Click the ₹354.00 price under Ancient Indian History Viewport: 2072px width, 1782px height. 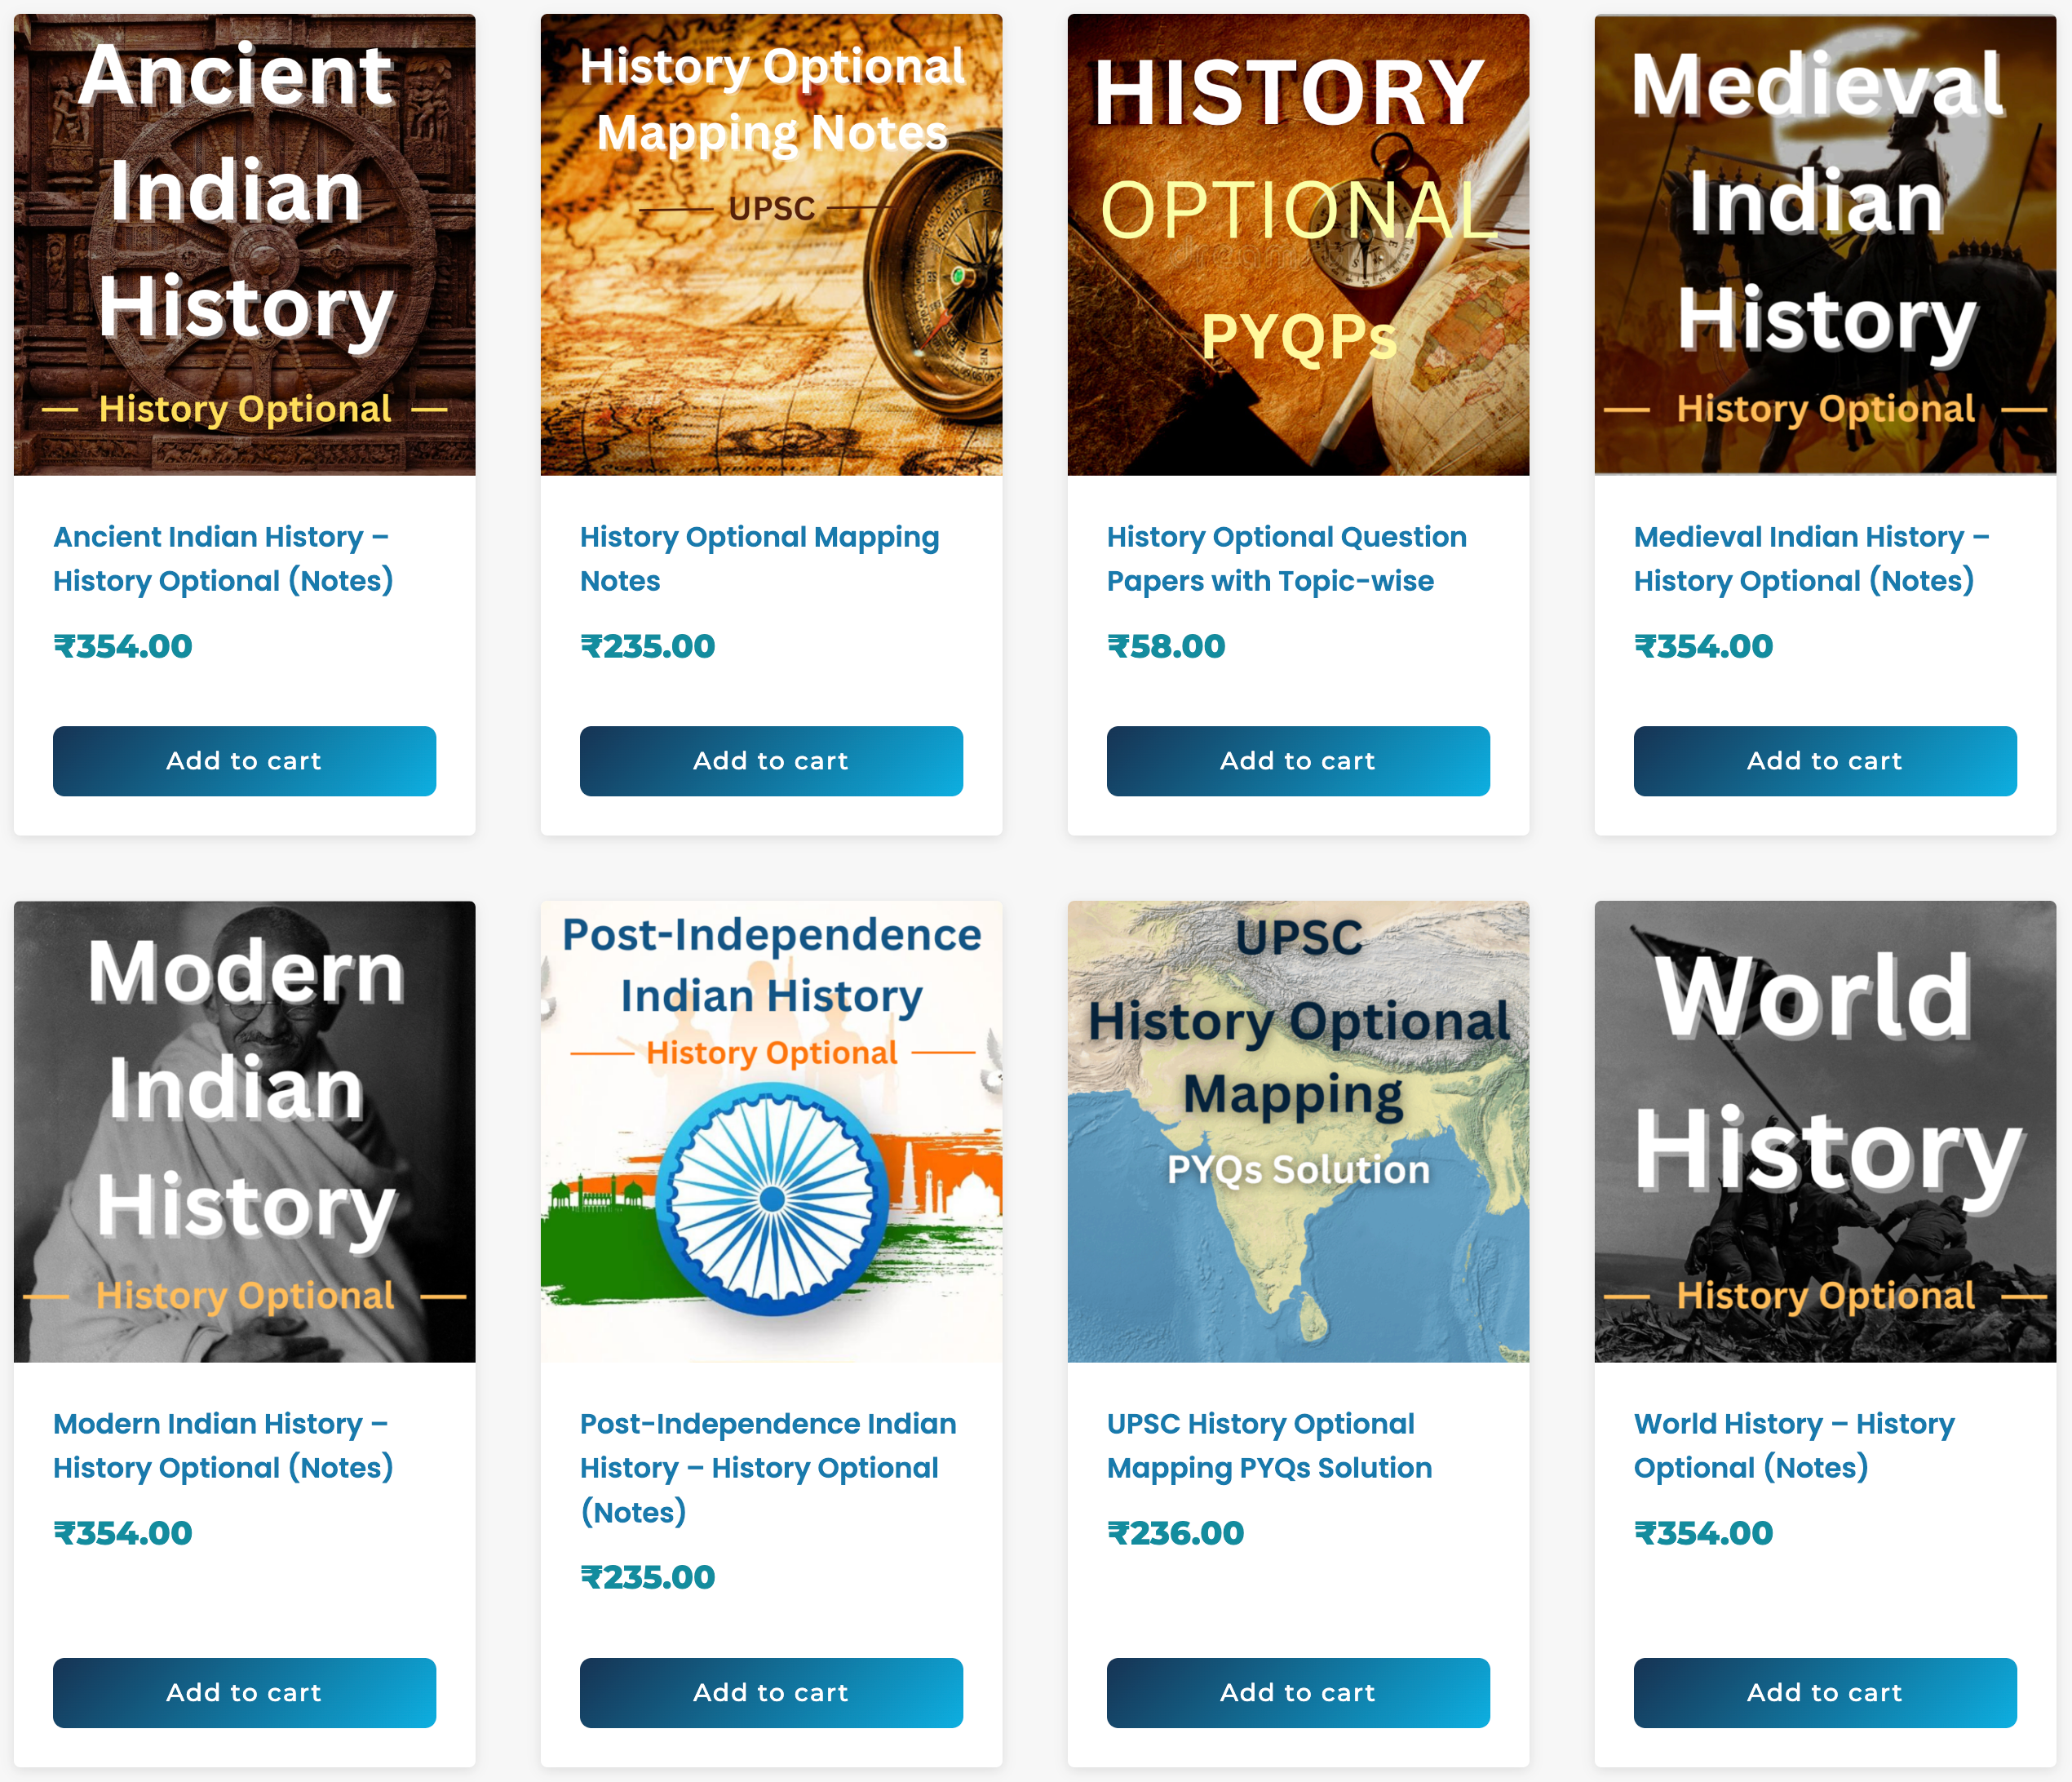click(x=123, y=646)
